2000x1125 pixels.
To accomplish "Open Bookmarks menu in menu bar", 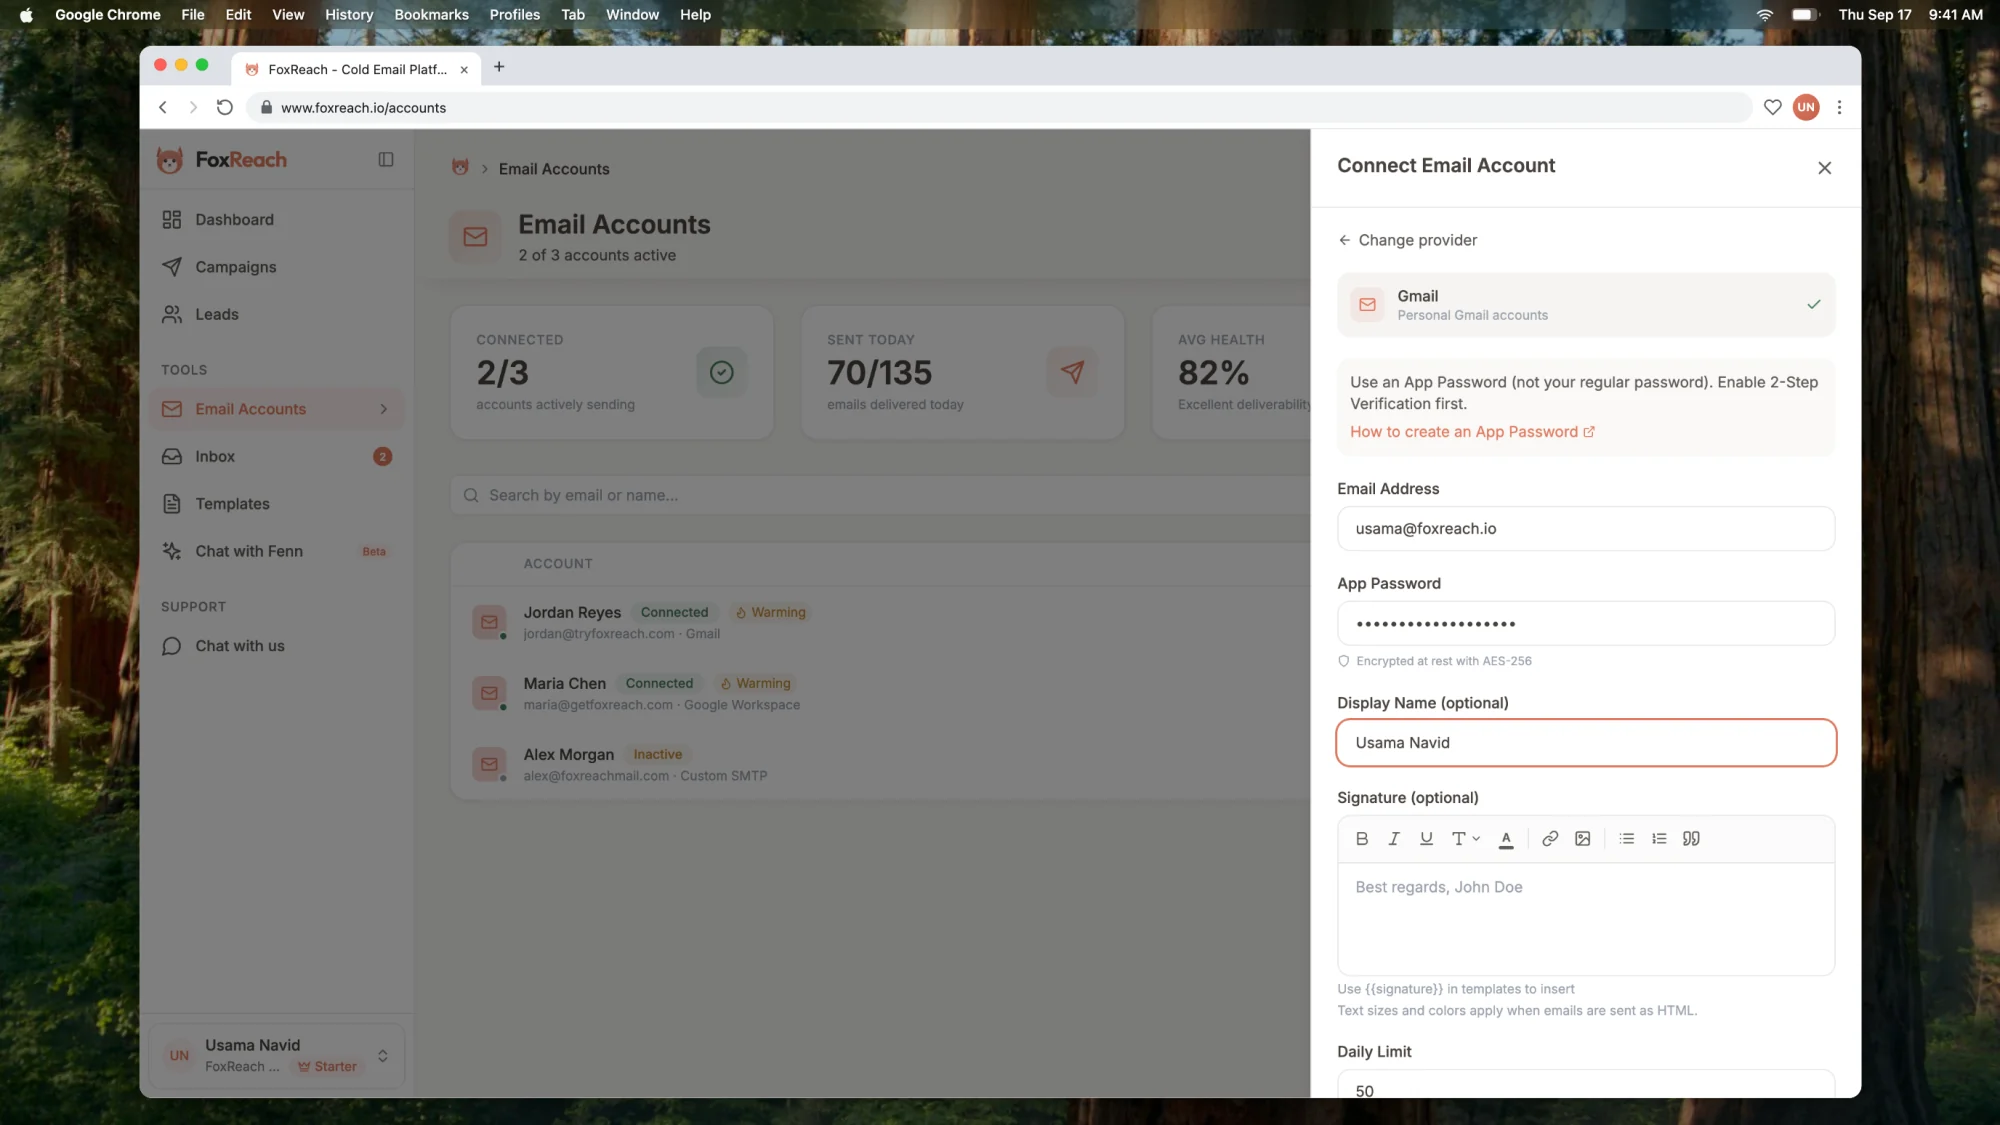I will coord(431,14).
